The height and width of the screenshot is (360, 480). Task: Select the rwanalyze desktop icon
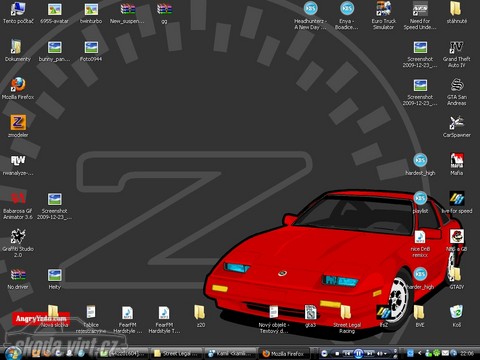pos(18,165)
